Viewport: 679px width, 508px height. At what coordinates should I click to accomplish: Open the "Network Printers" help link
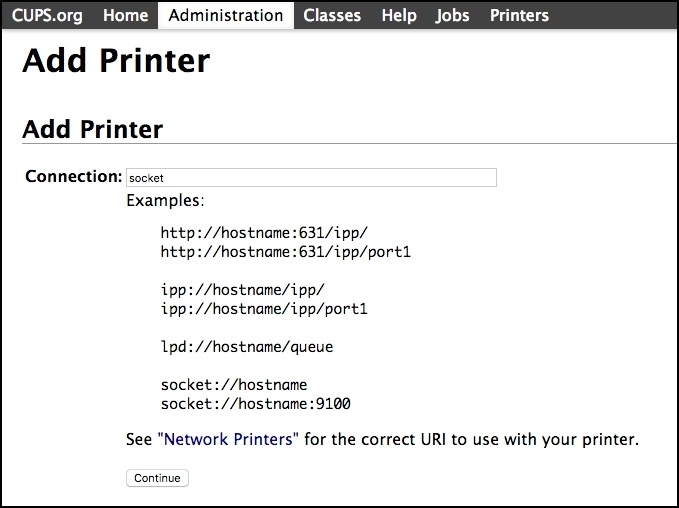click(228, 439)
